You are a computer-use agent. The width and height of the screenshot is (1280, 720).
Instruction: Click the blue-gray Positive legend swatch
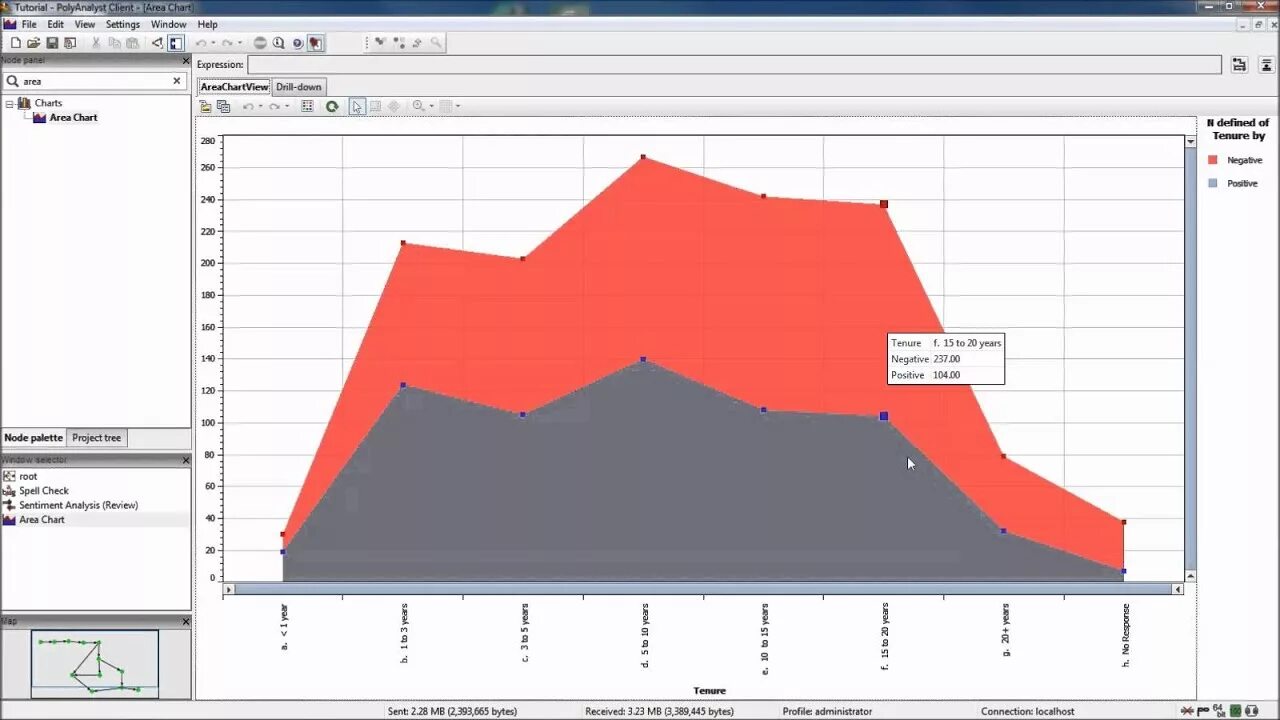[1212, 183]
